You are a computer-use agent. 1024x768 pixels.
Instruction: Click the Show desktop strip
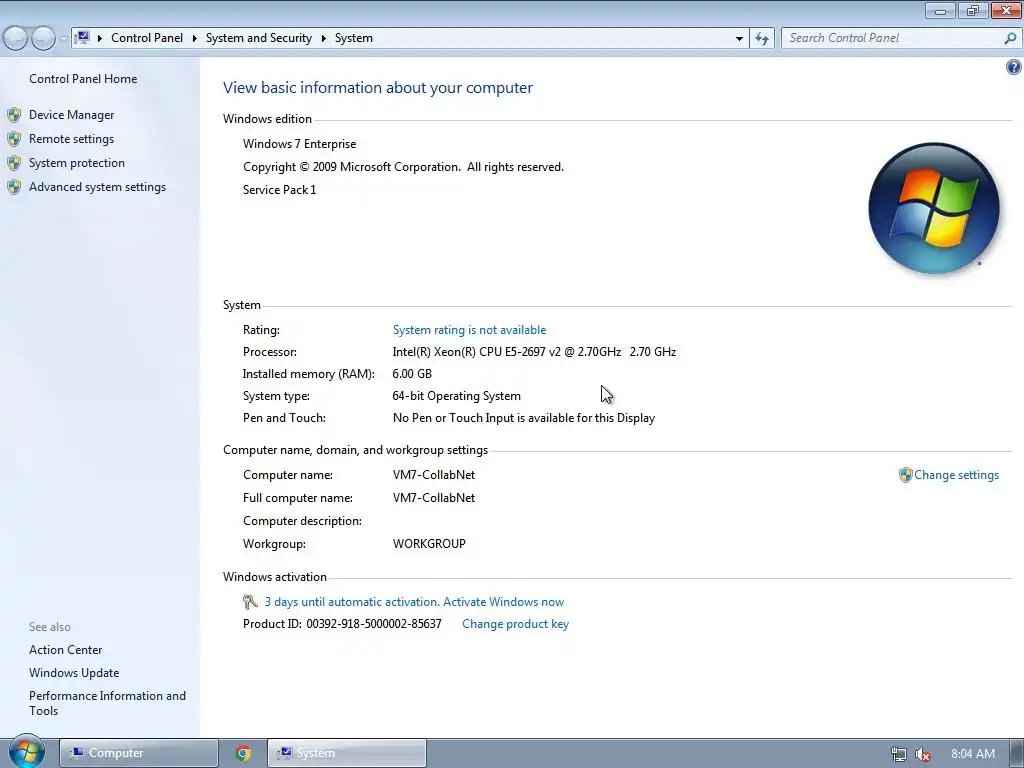tap(1017, 753)
